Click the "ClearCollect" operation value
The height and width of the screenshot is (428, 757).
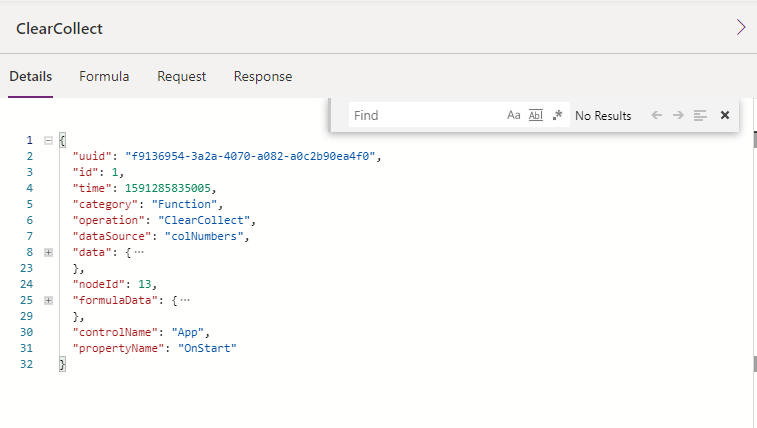(204, 220)
